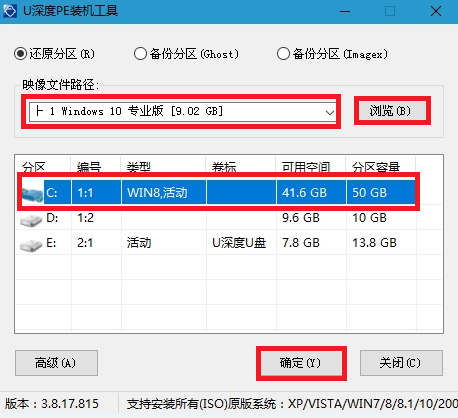The width and height of the screenshot is (458, 418).
Task: Click the 9.6 GB free space cell
Action: [x=301, y=218]
